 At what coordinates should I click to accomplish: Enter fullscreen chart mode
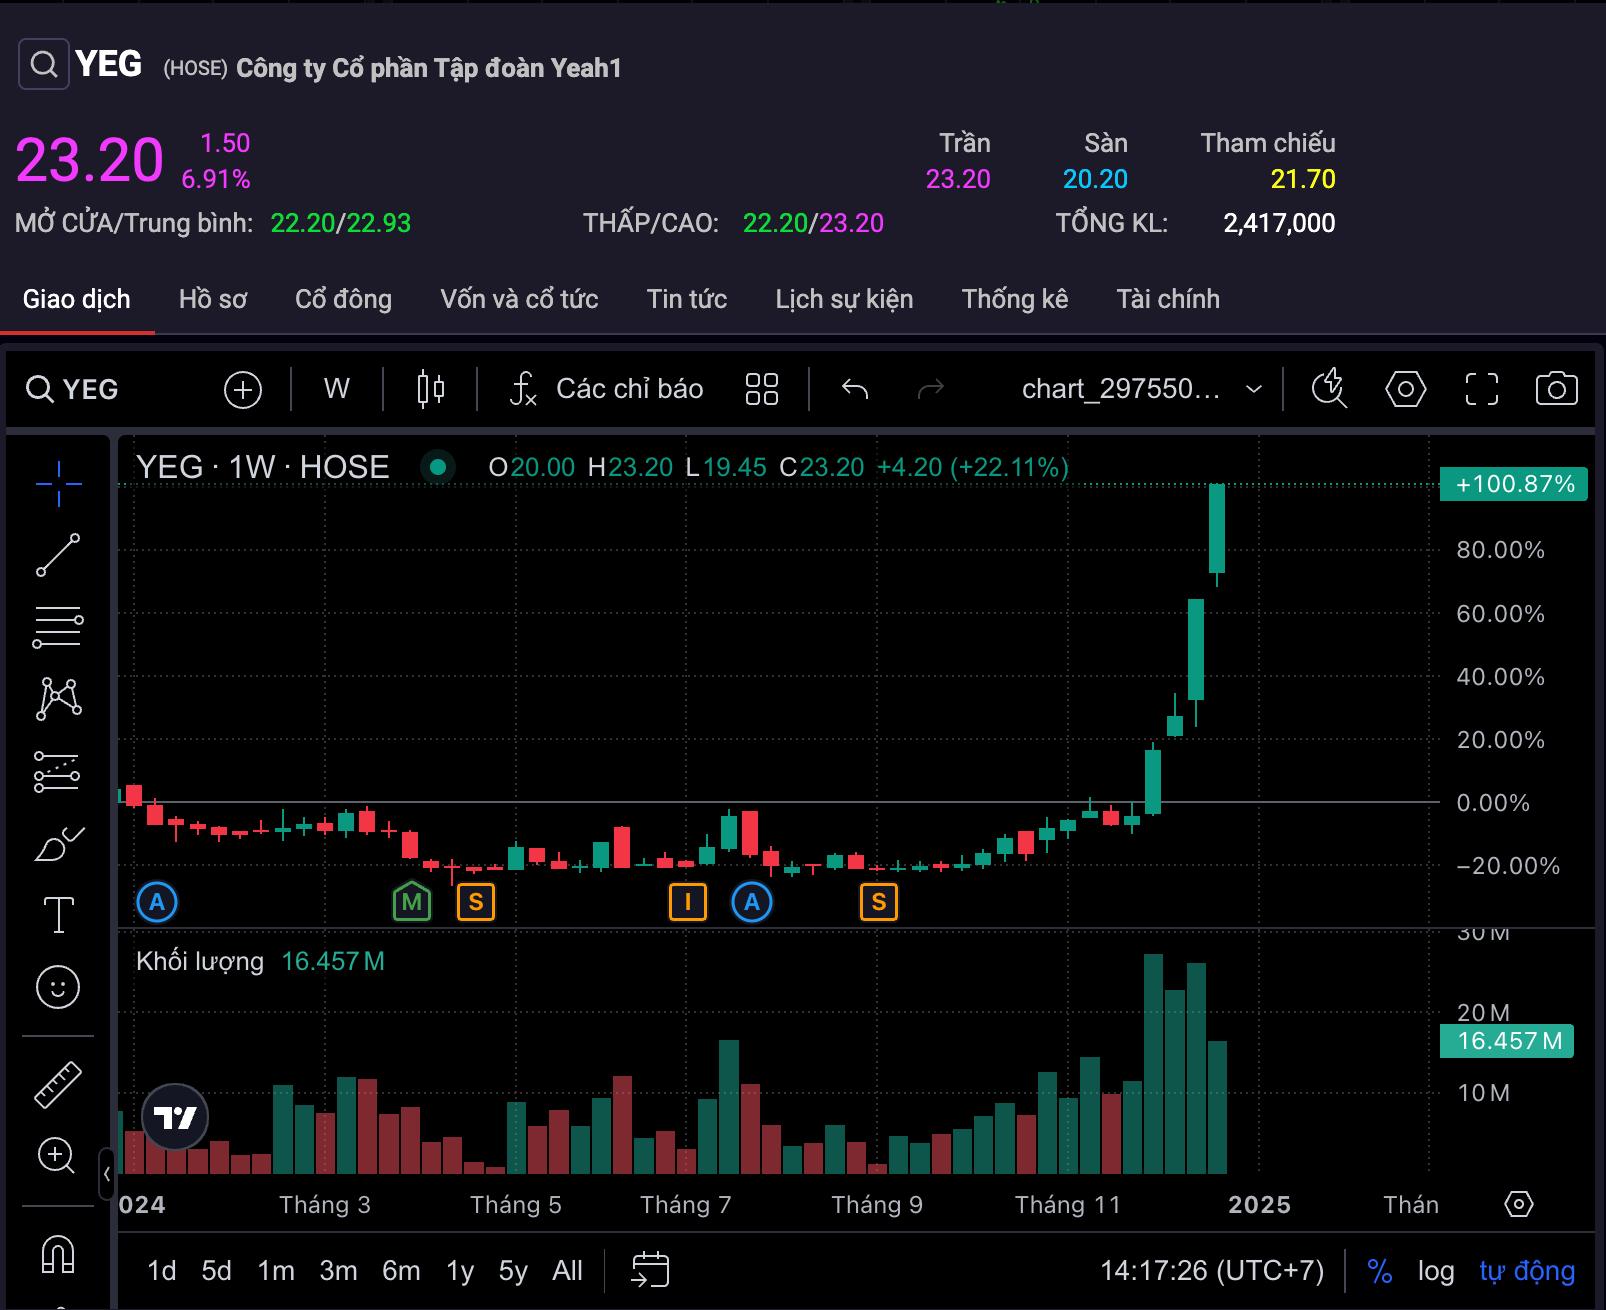coord(1481,389)
